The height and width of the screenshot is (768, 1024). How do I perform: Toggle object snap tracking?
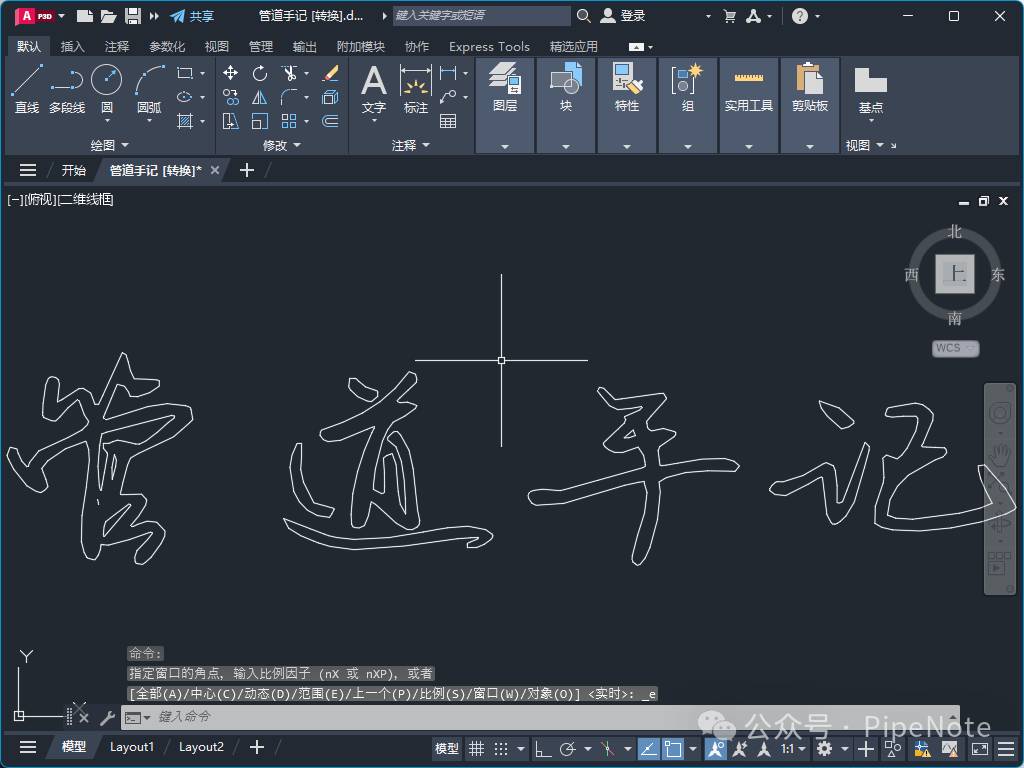click(x=648, y=748)
